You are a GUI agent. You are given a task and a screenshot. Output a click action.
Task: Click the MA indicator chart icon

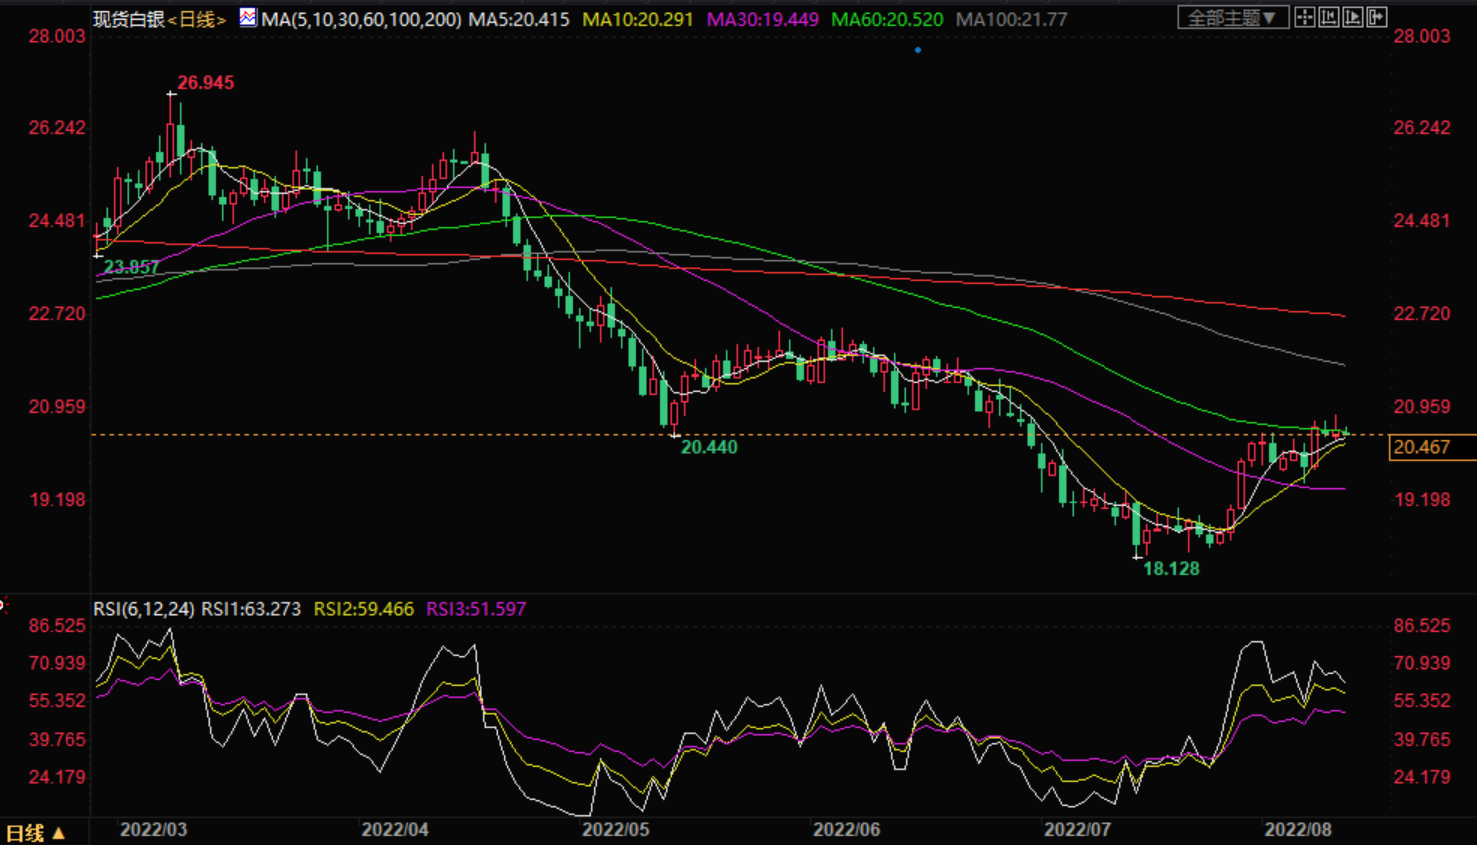pyautogui.click(x=247, y=17)
